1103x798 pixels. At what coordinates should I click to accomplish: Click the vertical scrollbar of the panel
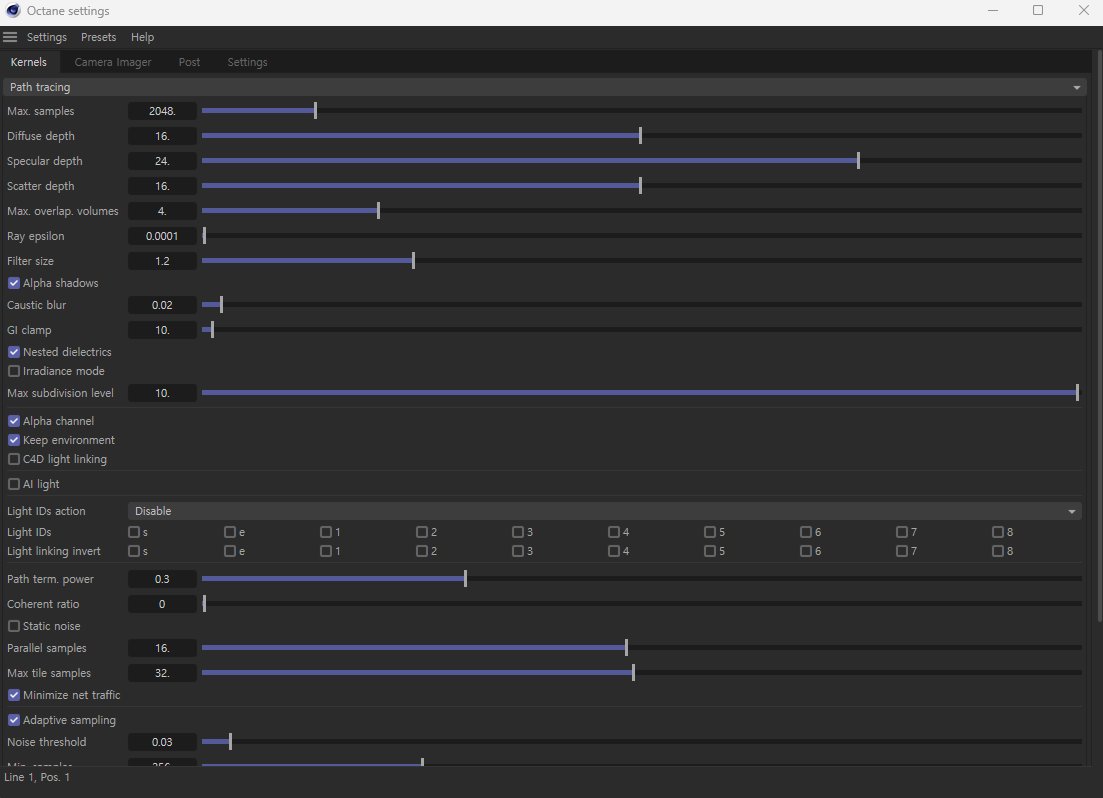(1099, 335)
